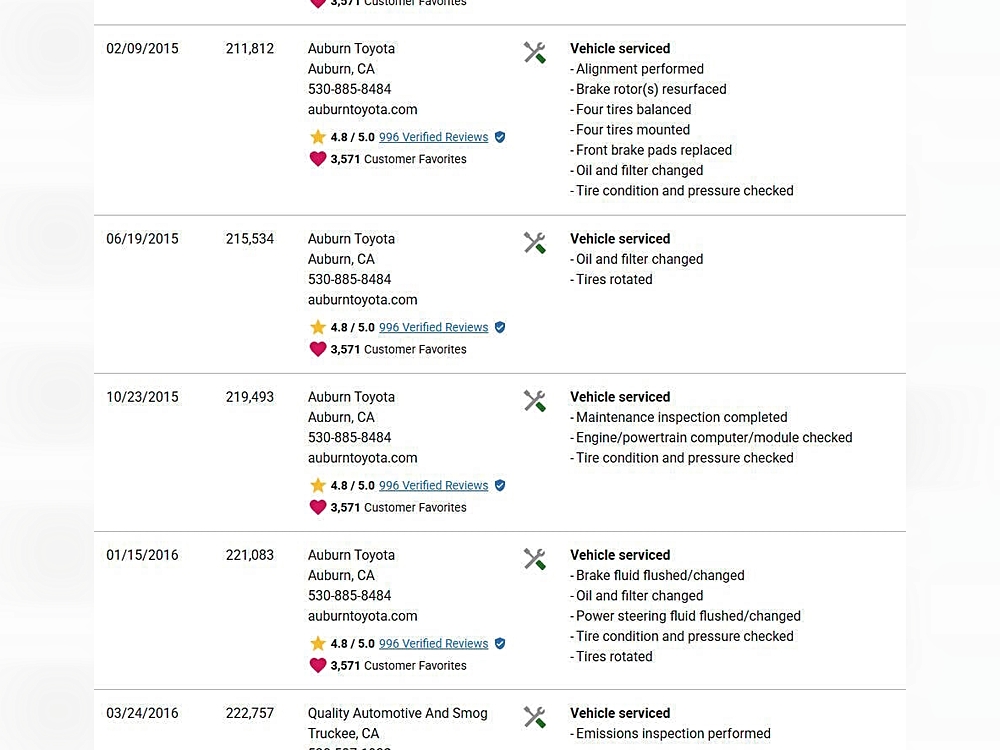The image size is (1000, 750).
Task: Click wrench service icon for 10/23/2015 record
Action: [535, 401]
